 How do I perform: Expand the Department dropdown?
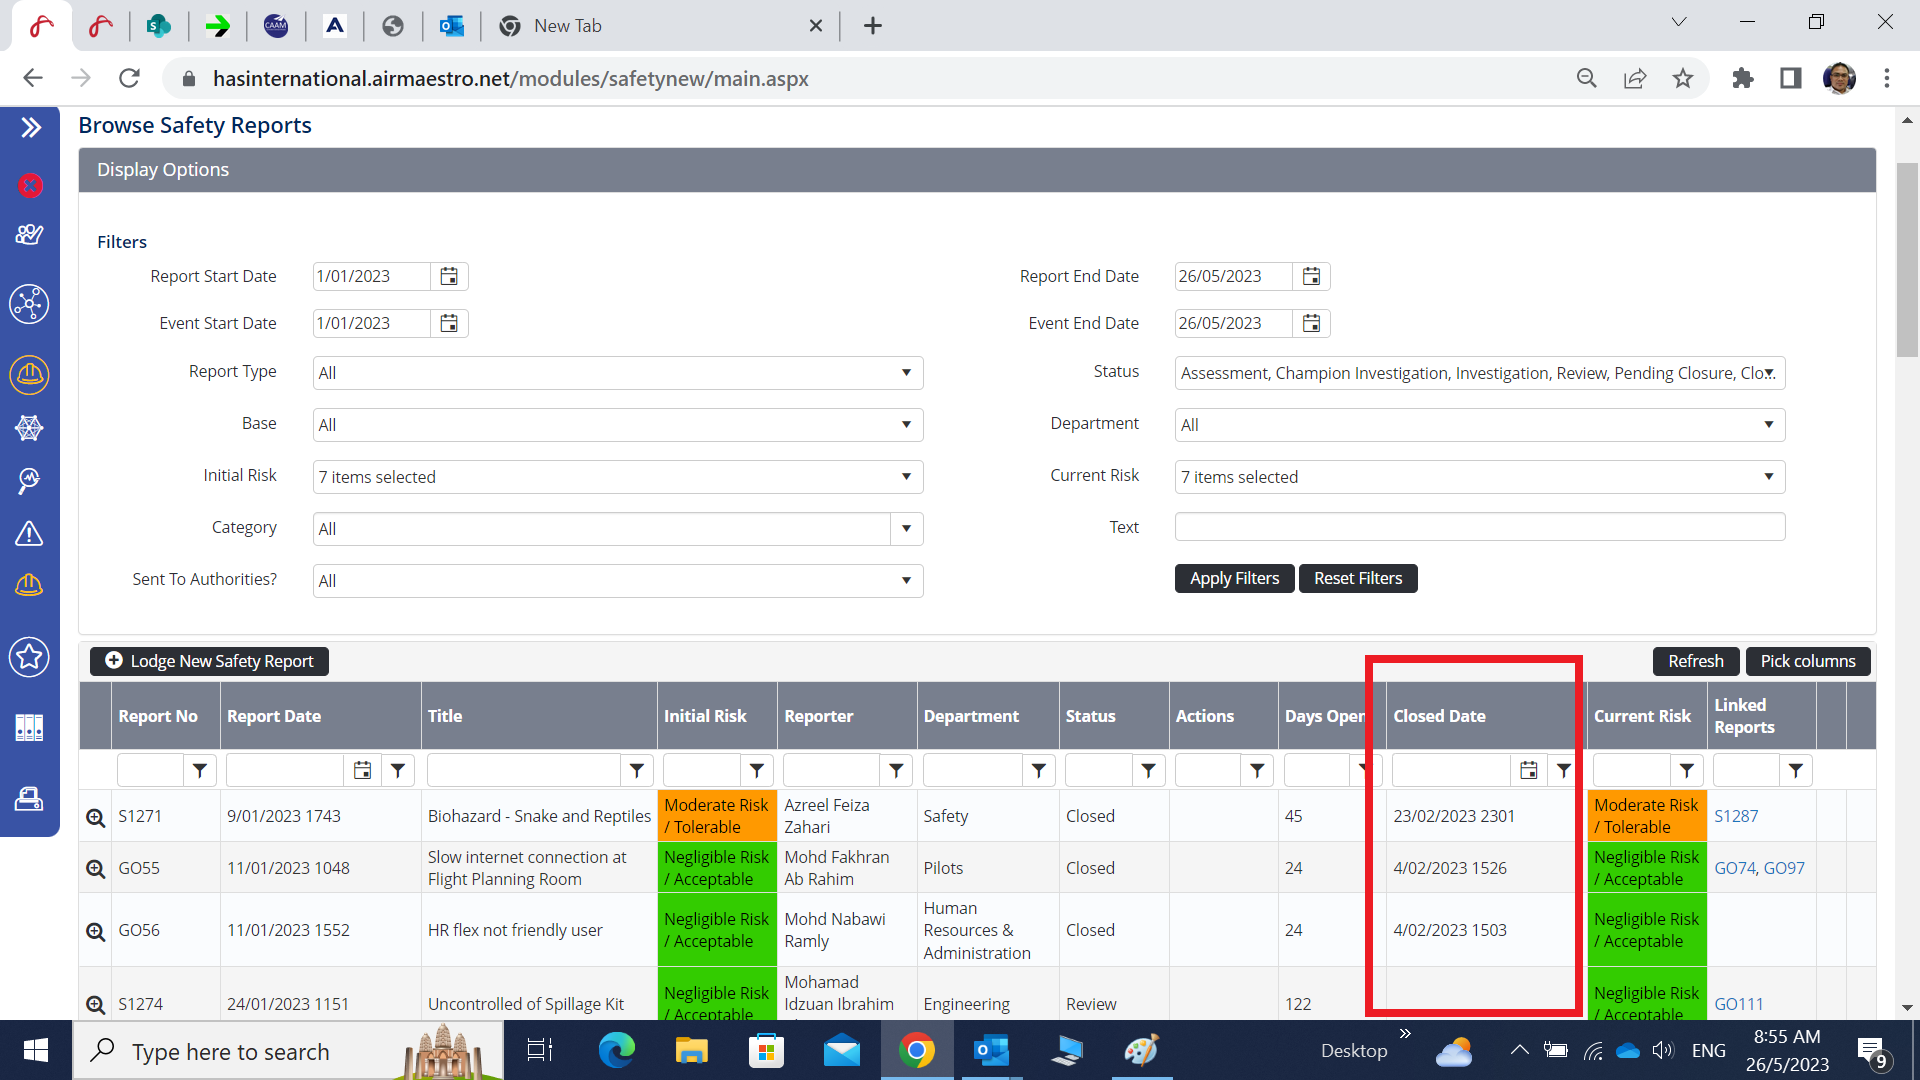coord(1479,425)
